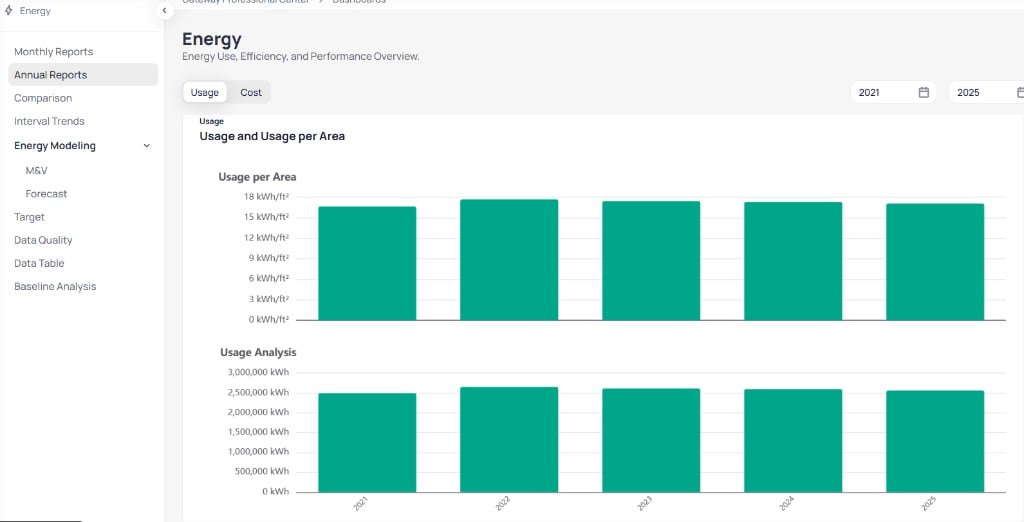Click the Energy page title
This screenshot has height=522, width=1024.
(212, 39)
